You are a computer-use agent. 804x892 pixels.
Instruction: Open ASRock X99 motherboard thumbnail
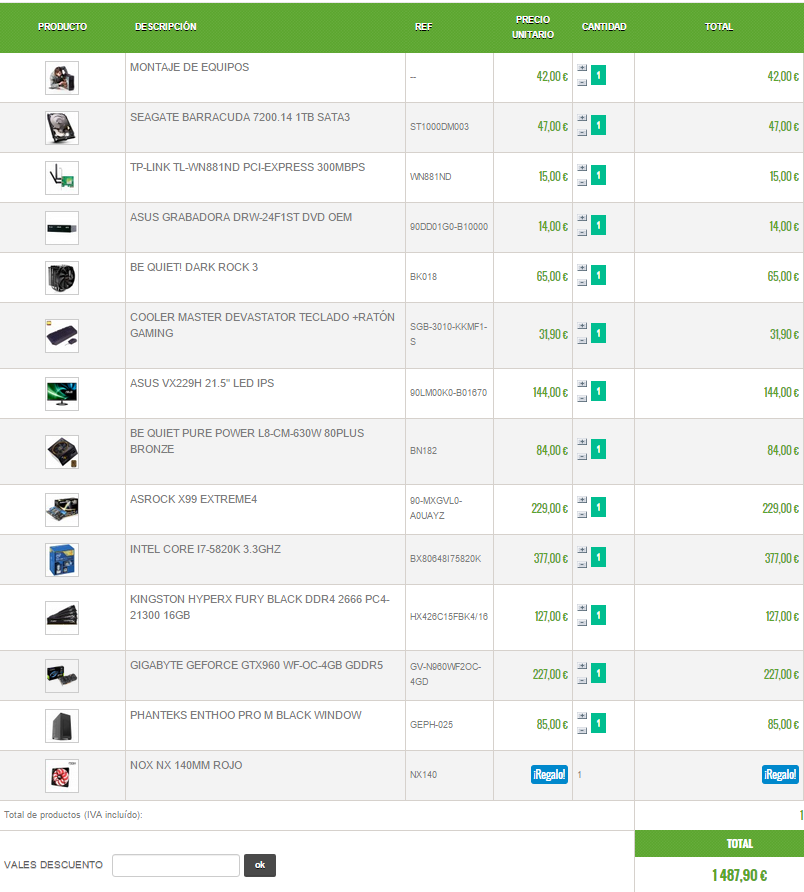tap(62, 510)
